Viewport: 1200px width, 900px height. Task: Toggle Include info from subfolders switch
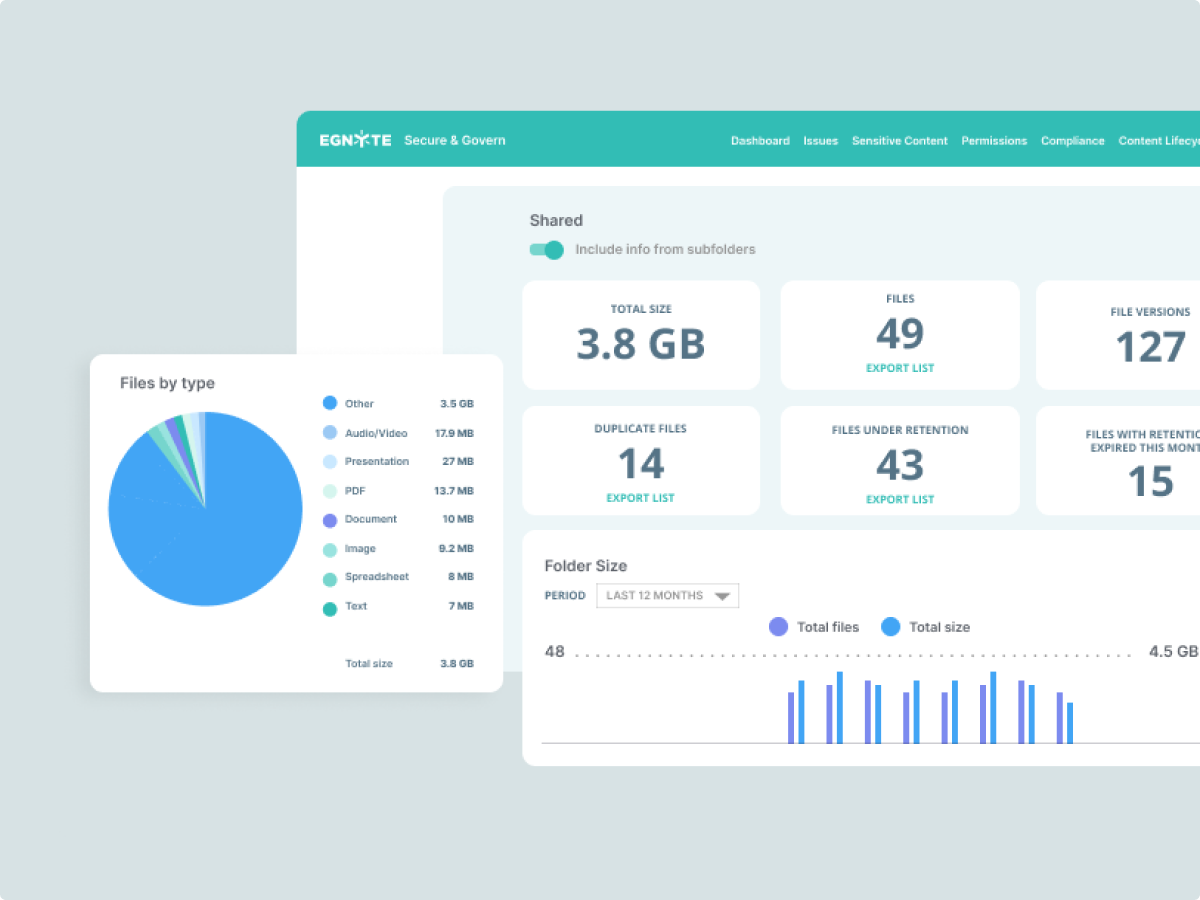click(547, 250)
